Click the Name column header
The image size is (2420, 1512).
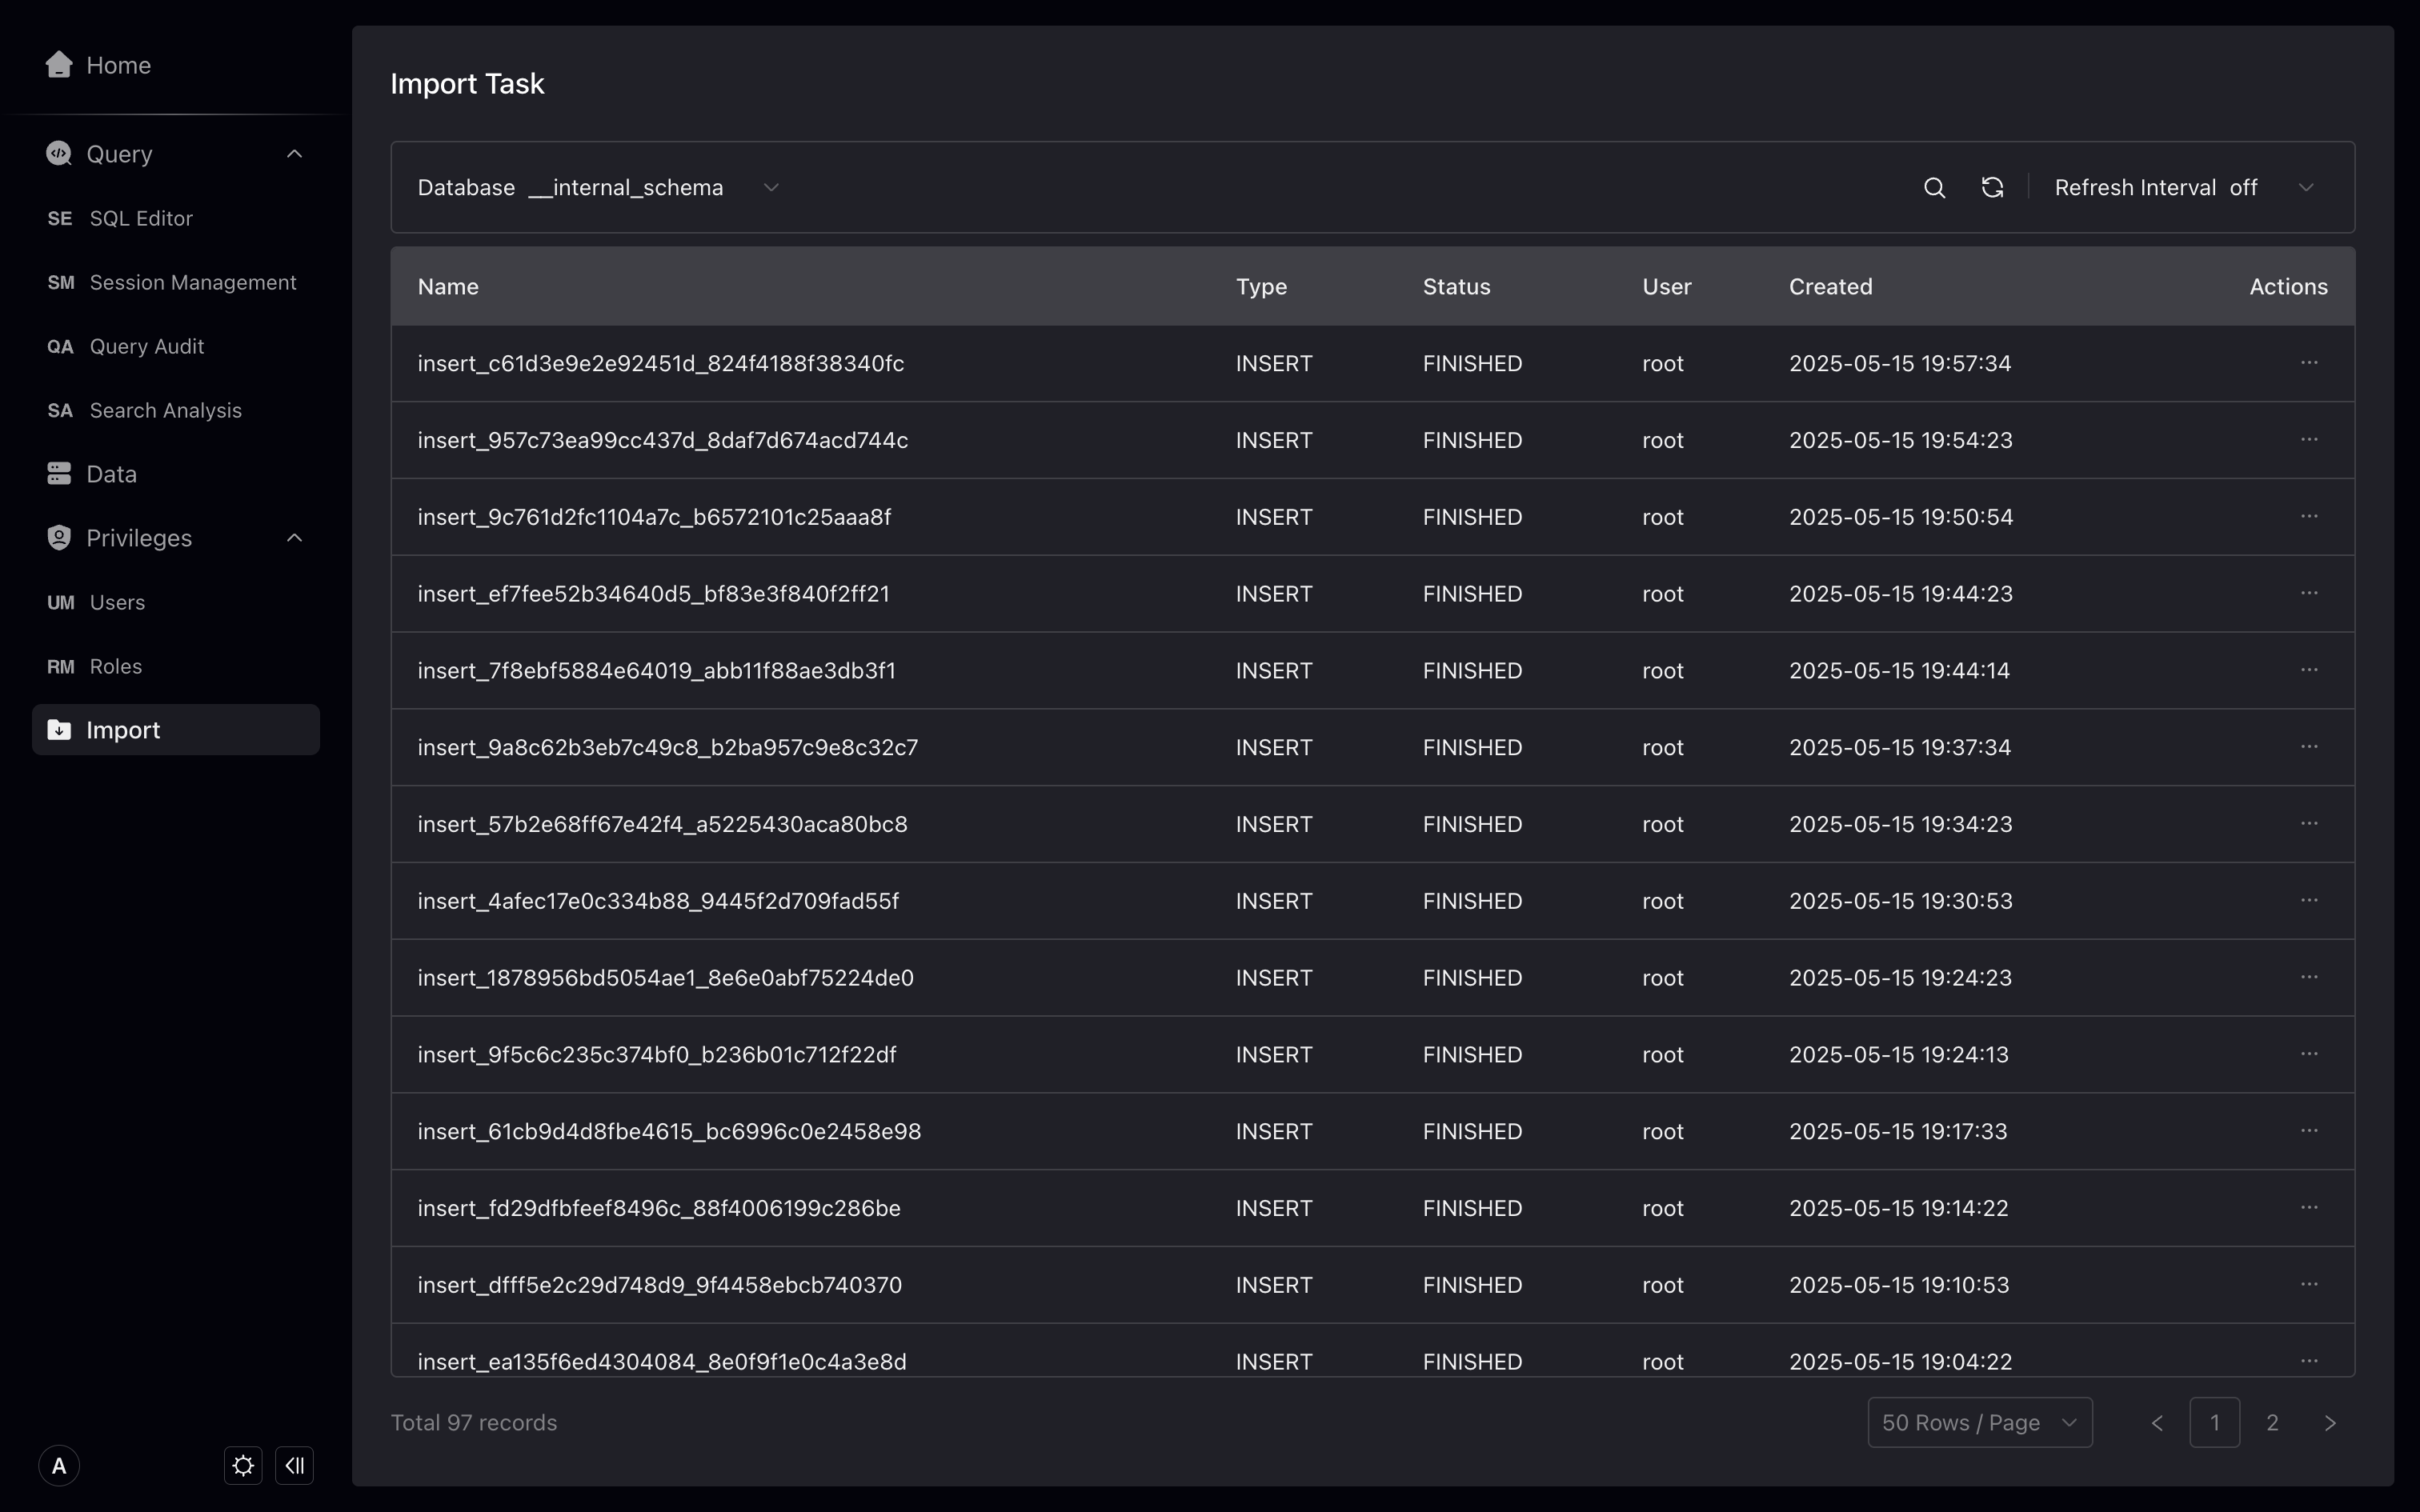(448, 287)
